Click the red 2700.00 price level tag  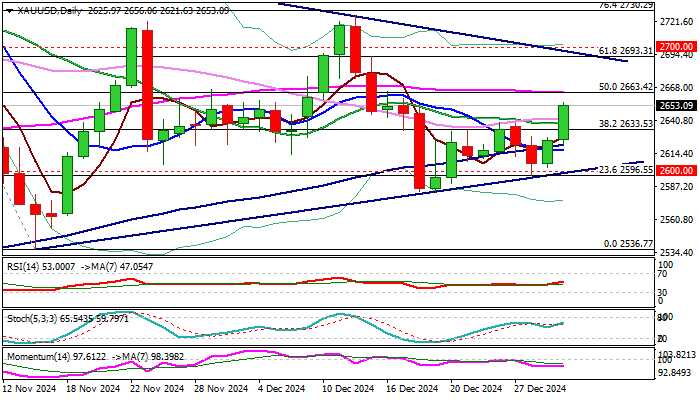677,46
